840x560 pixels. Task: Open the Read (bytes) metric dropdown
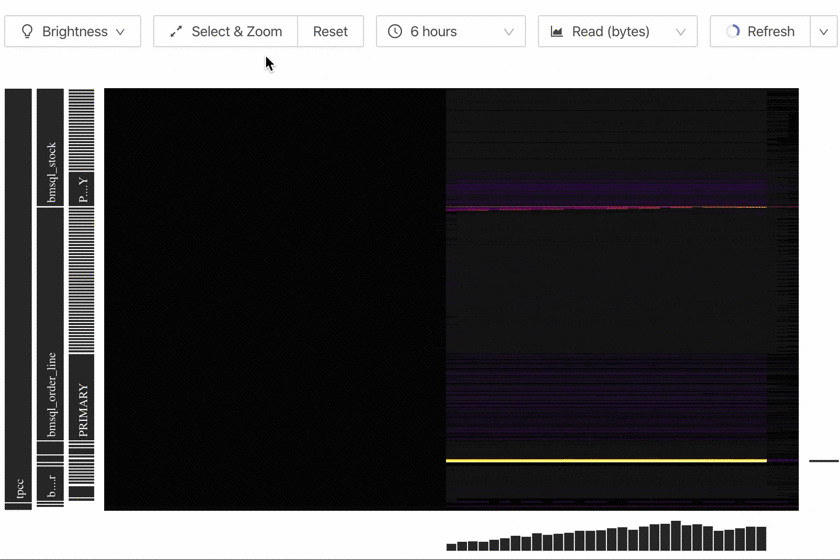tap(617, 32)
